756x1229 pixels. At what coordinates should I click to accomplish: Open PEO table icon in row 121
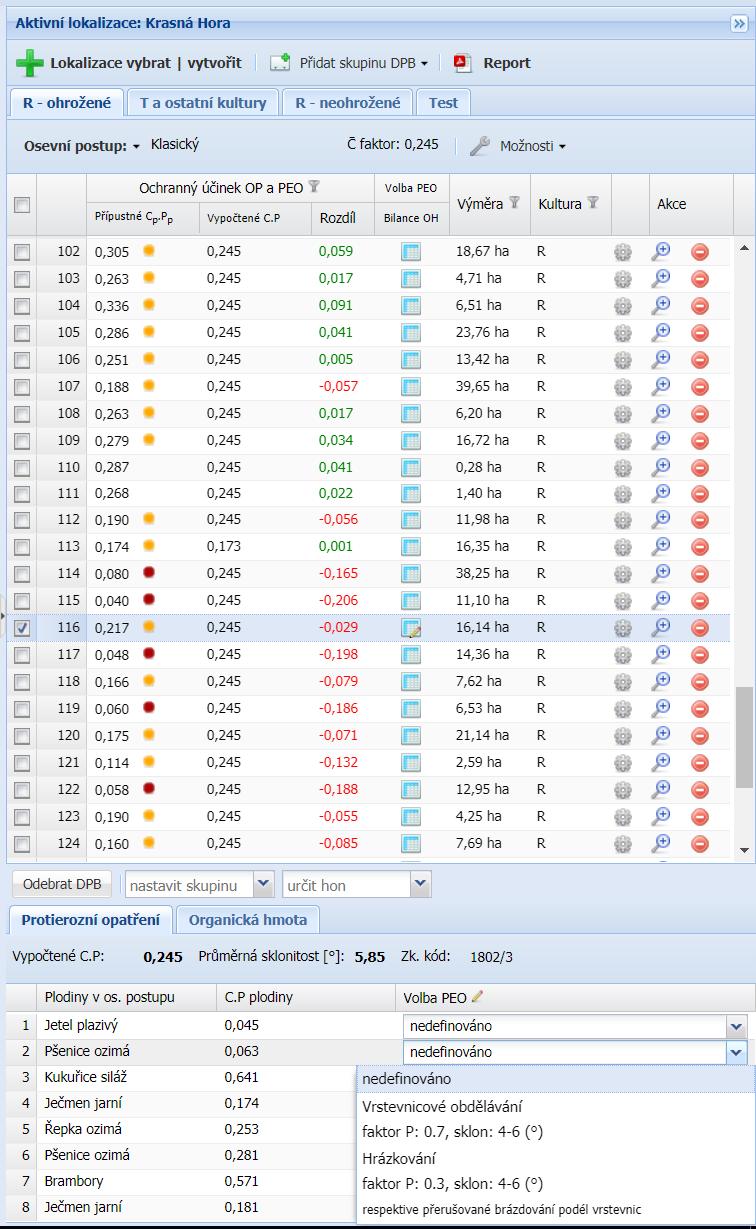coord(411,762)
